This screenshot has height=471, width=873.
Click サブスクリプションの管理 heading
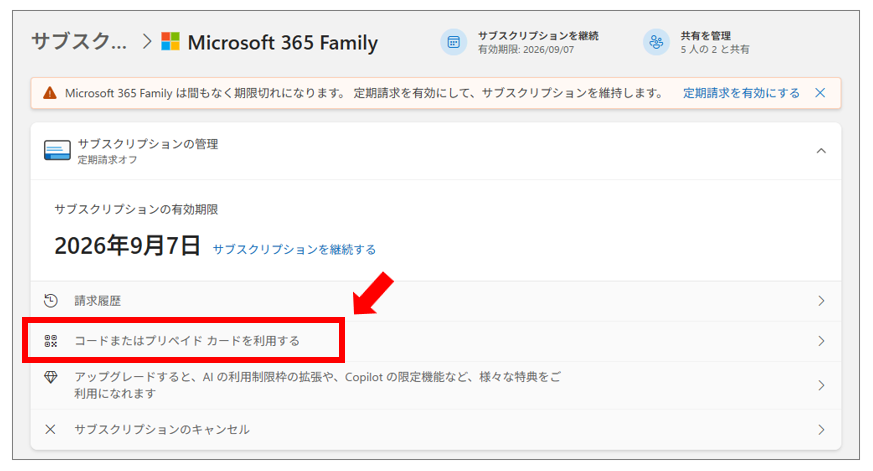pyautogui.click(x=148, y=144)
